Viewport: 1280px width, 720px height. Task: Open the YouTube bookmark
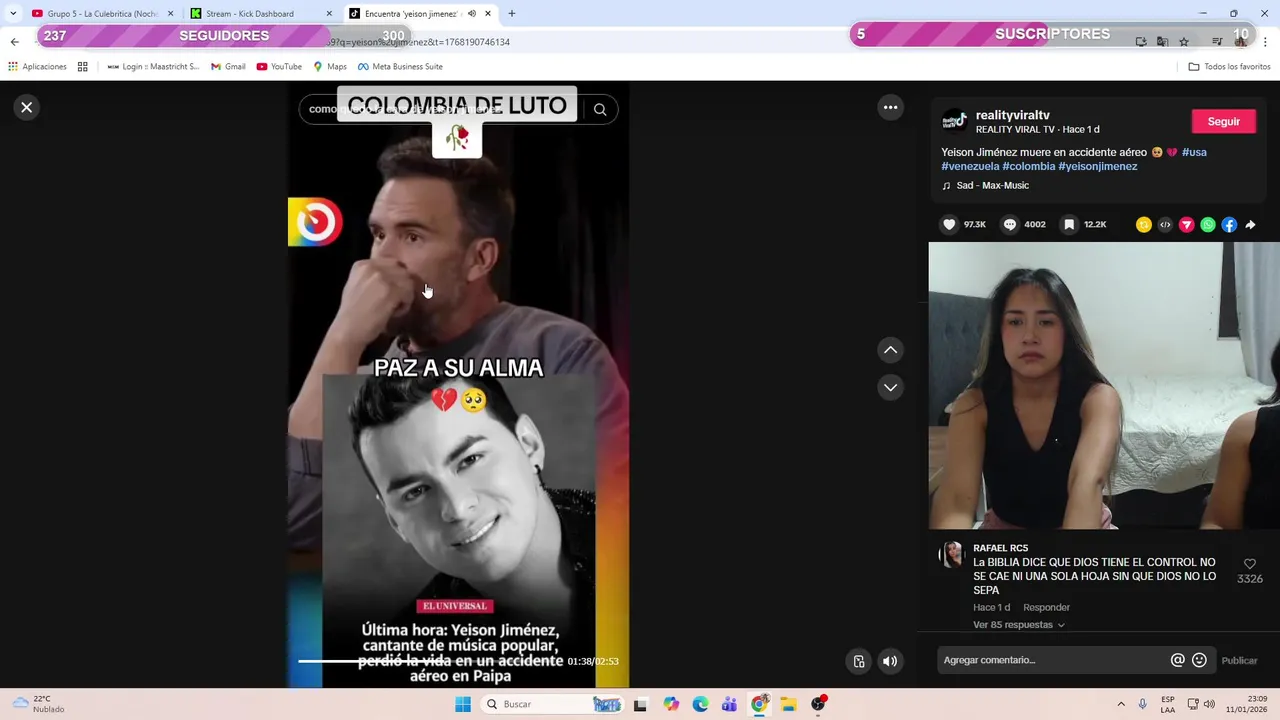[279, 67]
